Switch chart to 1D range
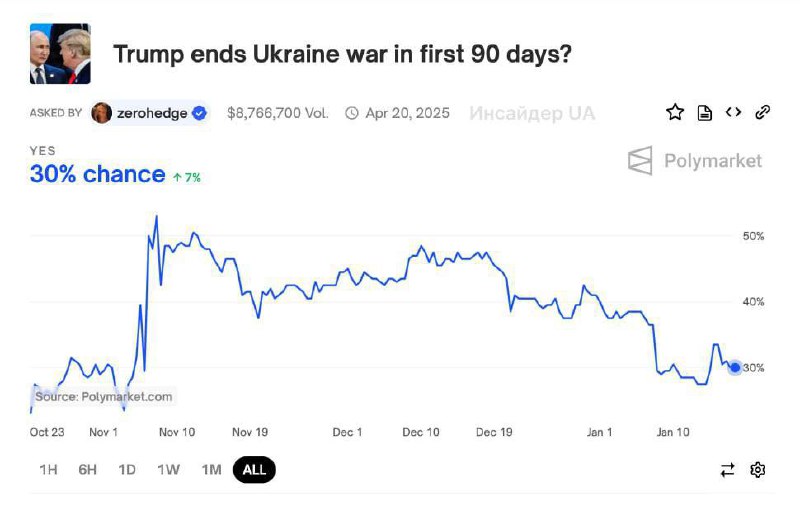The height and width of the screenshot is (515, 800). (x=127, y=469)
